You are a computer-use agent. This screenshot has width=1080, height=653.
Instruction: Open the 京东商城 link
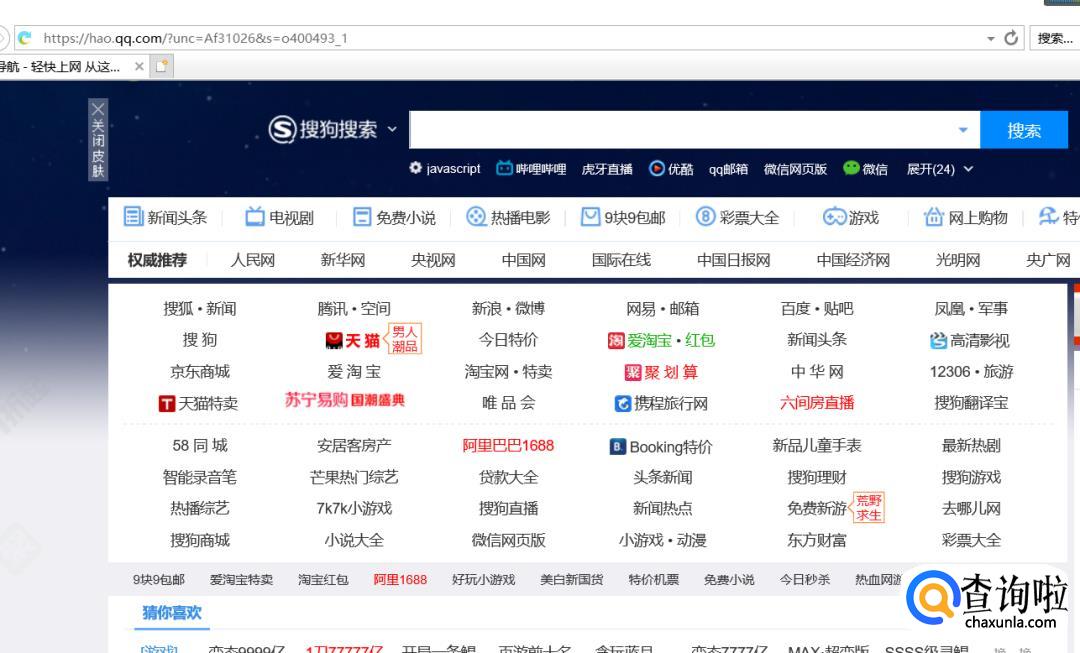coord(200,371)
